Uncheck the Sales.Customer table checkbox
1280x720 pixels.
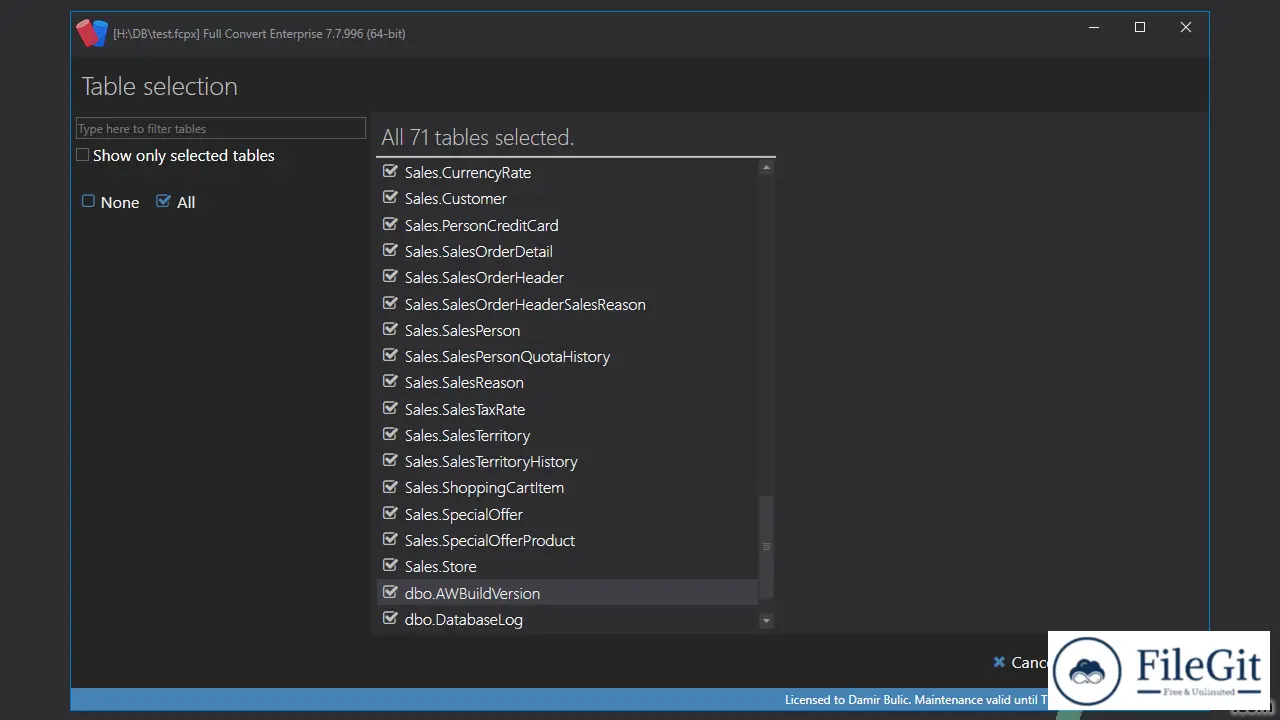coord(390,197)
